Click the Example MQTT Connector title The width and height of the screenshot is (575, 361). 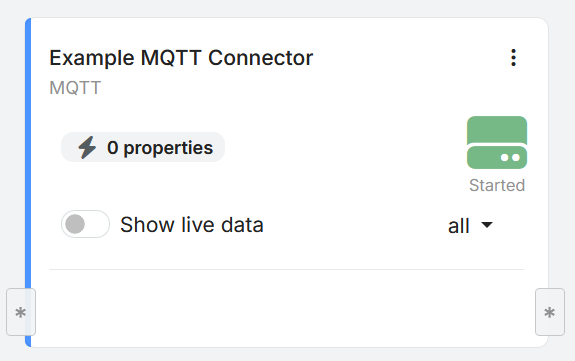181,58
